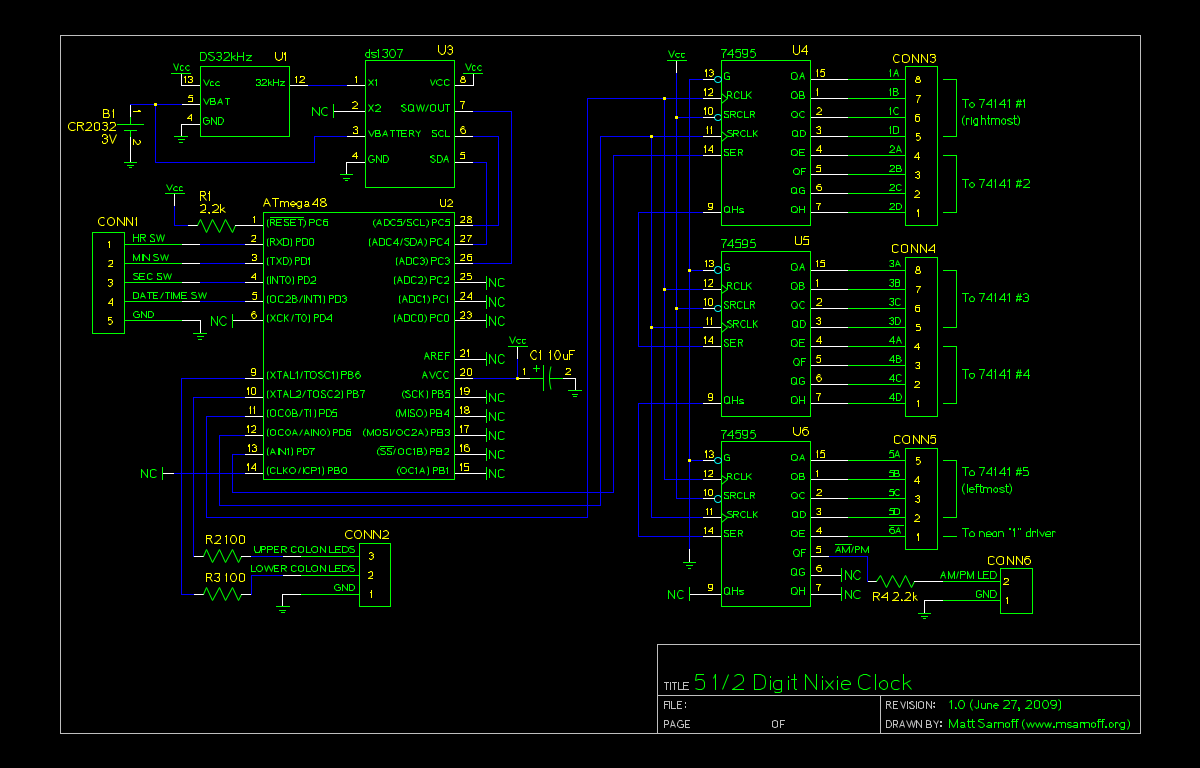Click the (RESET) PC6 pin label

pyautogui.click(x=297, y=221)
